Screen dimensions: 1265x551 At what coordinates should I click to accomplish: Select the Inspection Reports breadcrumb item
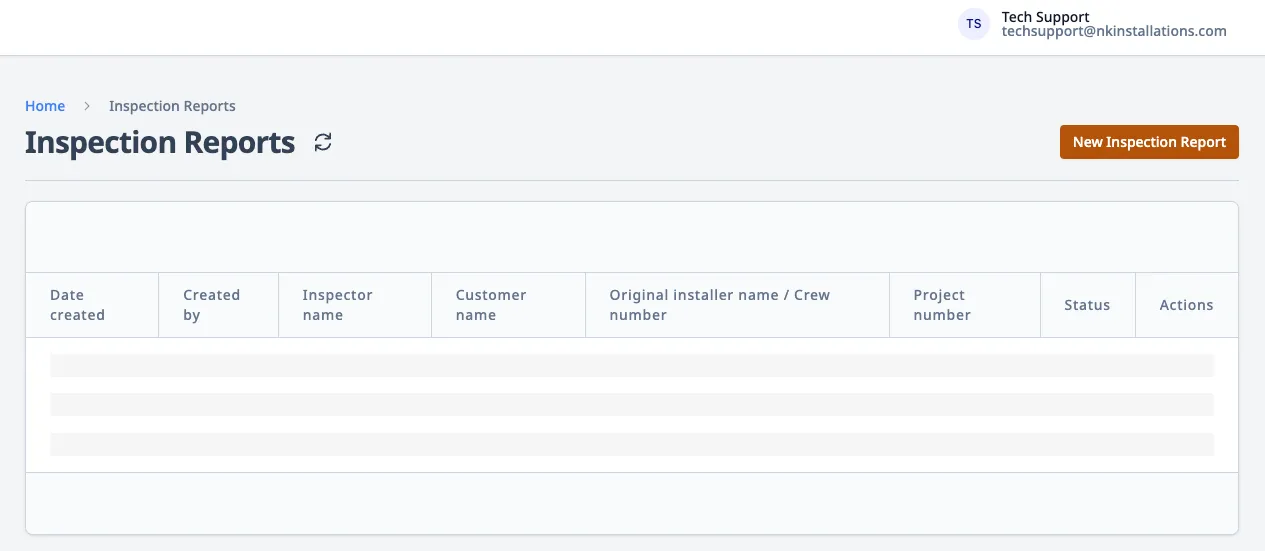172,106
